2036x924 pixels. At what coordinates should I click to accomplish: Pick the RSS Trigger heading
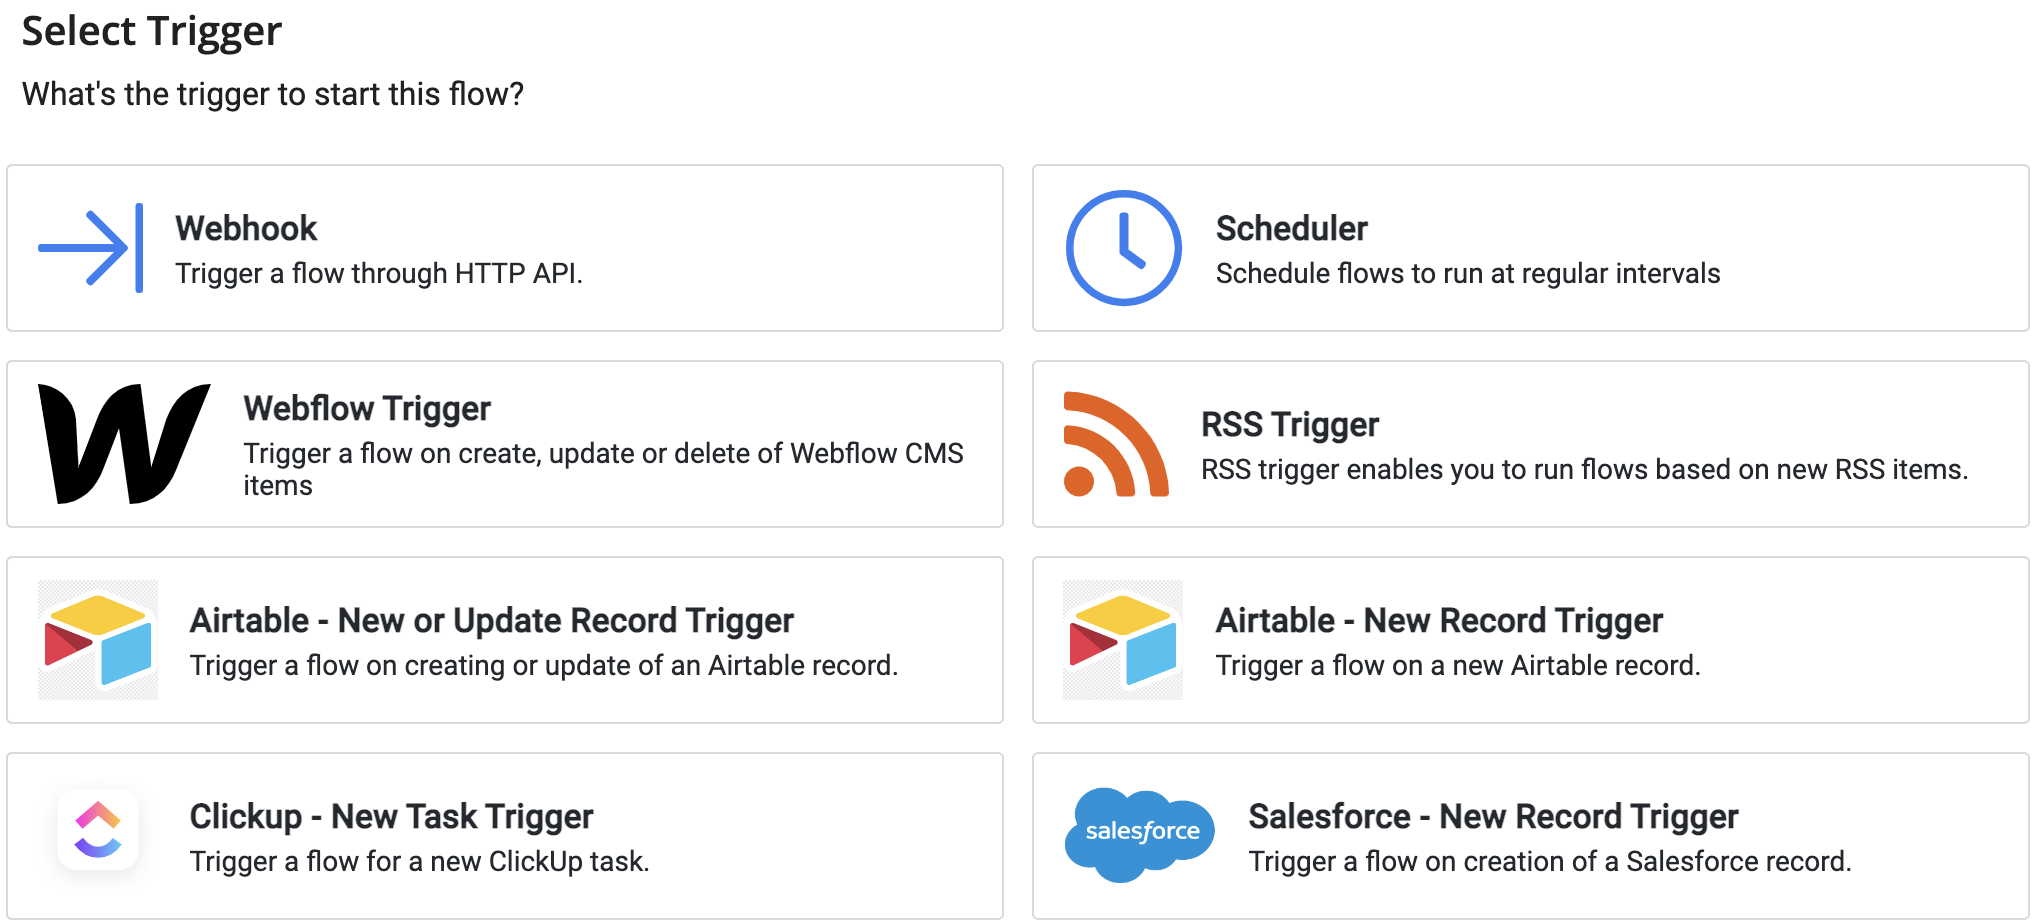point(1289,424)
